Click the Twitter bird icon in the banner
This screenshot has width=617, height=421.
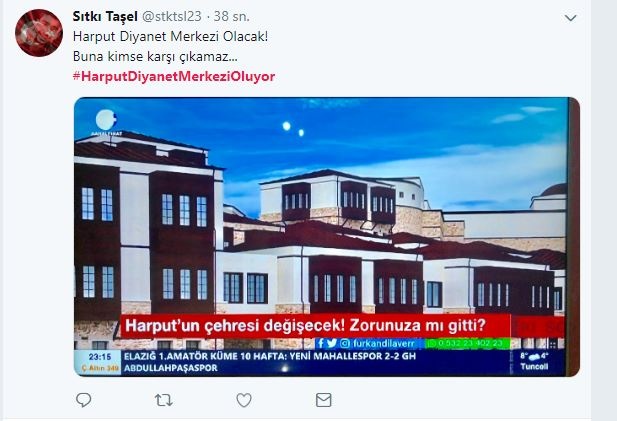pos(332,343)
